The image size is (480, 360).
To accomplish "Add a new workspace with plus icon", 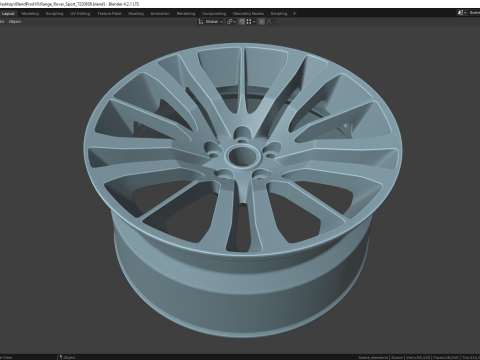I will [x=294, y=14].
